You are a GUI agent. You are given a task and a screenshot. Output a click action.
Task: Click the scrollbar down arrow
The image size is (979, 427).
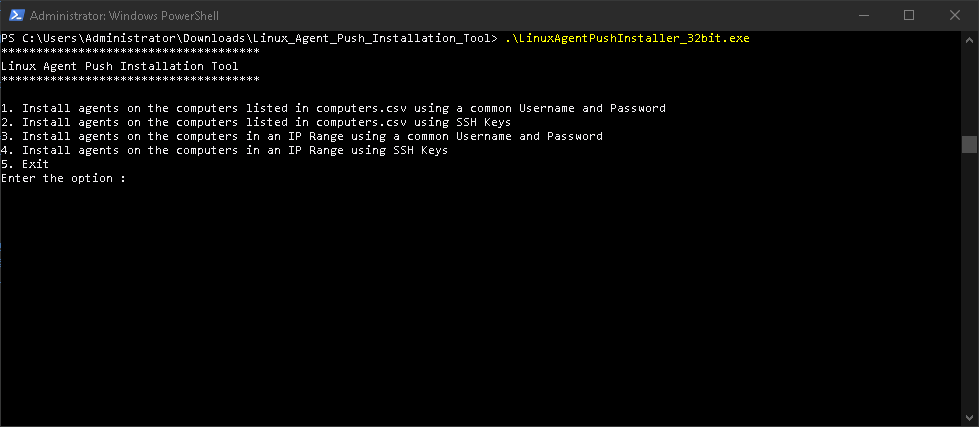tap(969, 418)
